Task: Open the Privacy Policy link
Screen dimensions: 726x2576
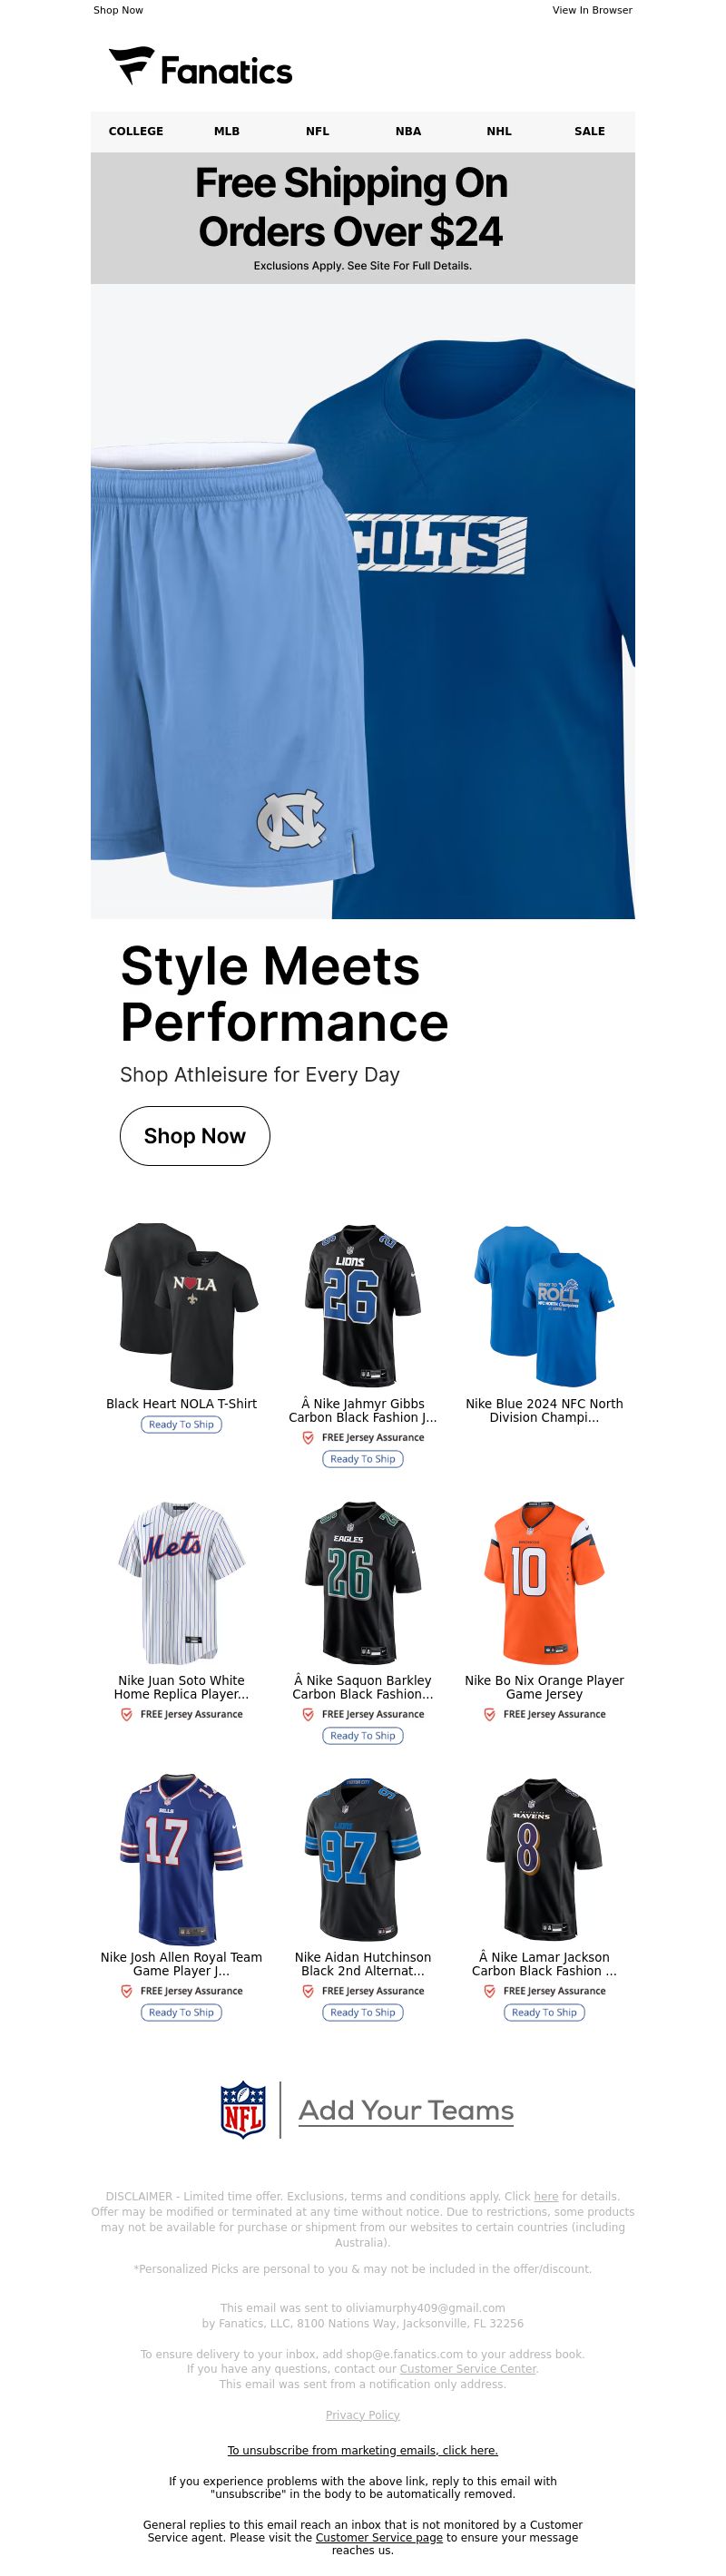Action: [x=363, y=2414]
